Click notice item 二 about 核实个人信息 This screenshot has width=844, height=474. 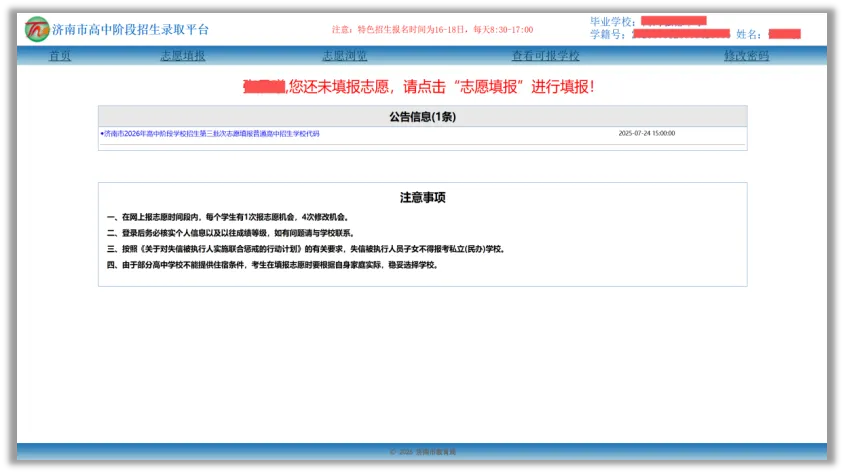(230, 233)
